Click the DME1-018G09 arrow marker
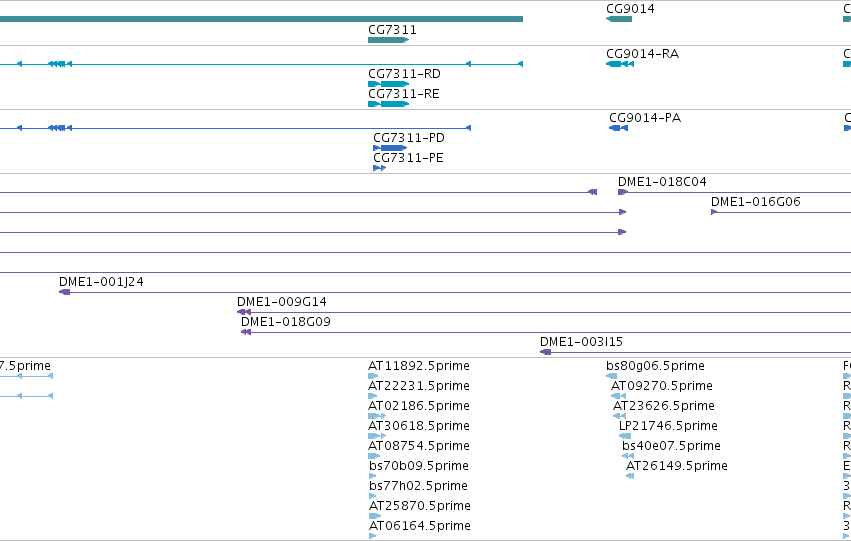The width and height of the screenshot is (851, 541). [x=246, y=332]
